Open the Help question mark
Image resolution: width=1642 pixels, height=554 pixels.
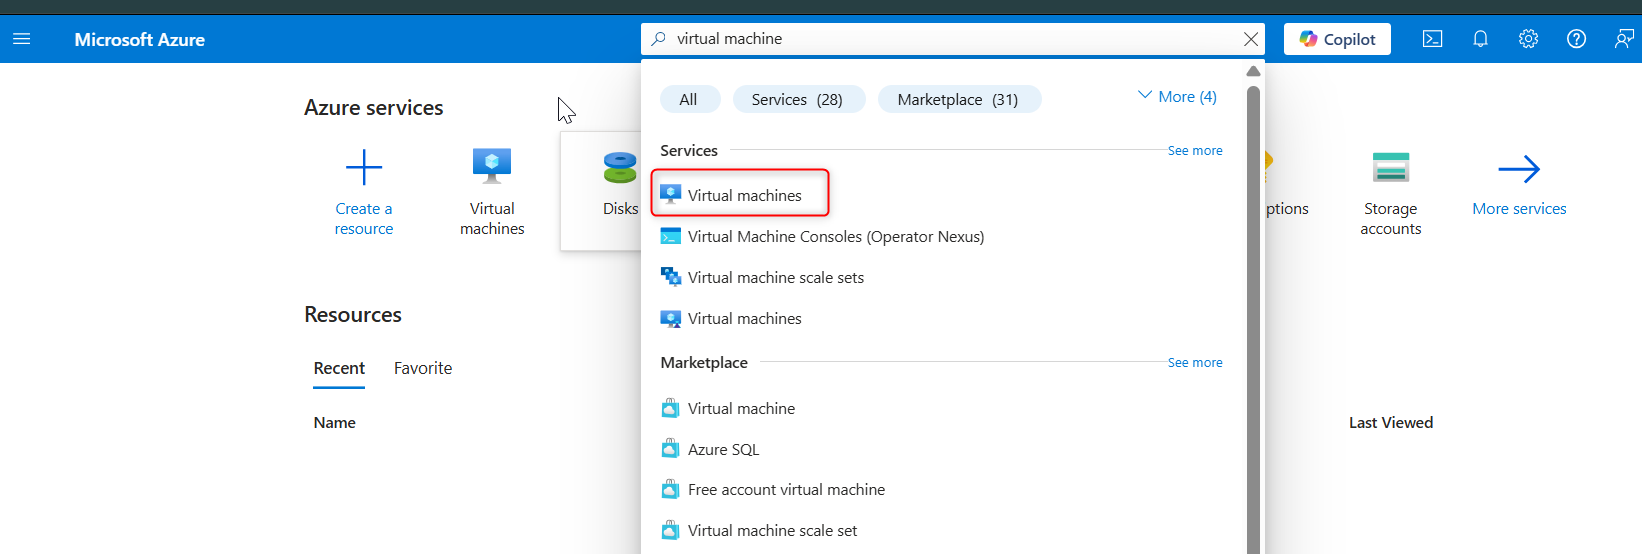(1576, 39)
